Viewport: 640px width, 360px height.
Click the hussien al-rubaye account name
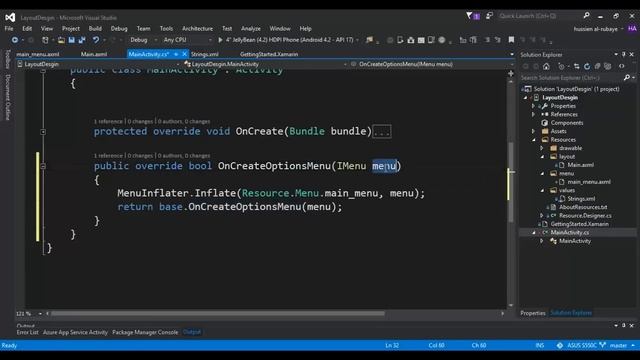point(596,29)
